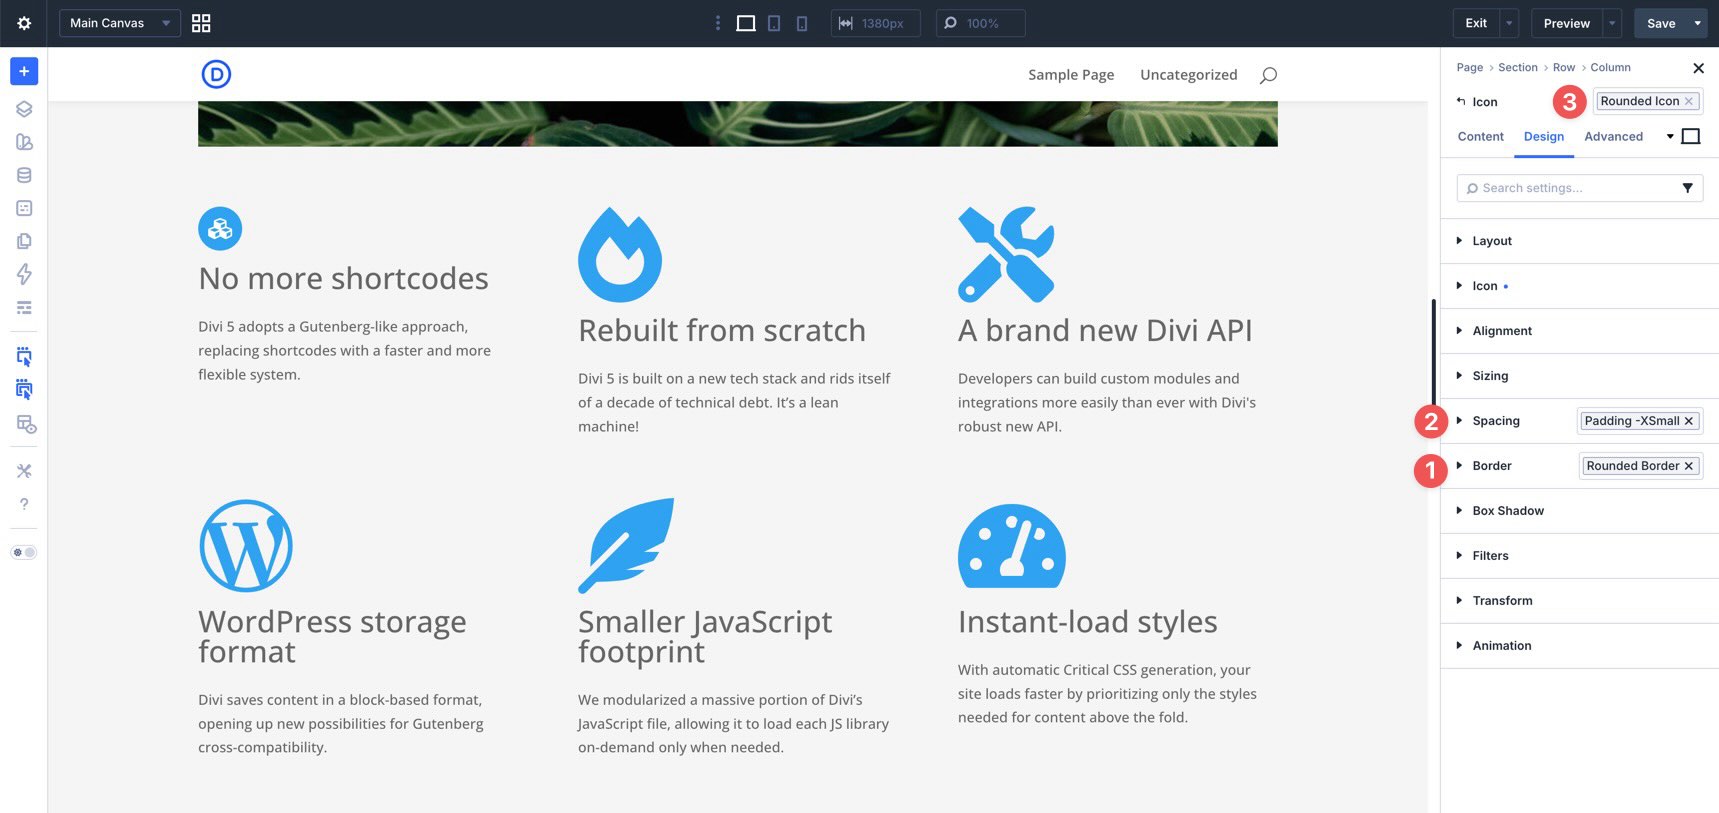Switch to the Design tab

tap(1543, 137)
